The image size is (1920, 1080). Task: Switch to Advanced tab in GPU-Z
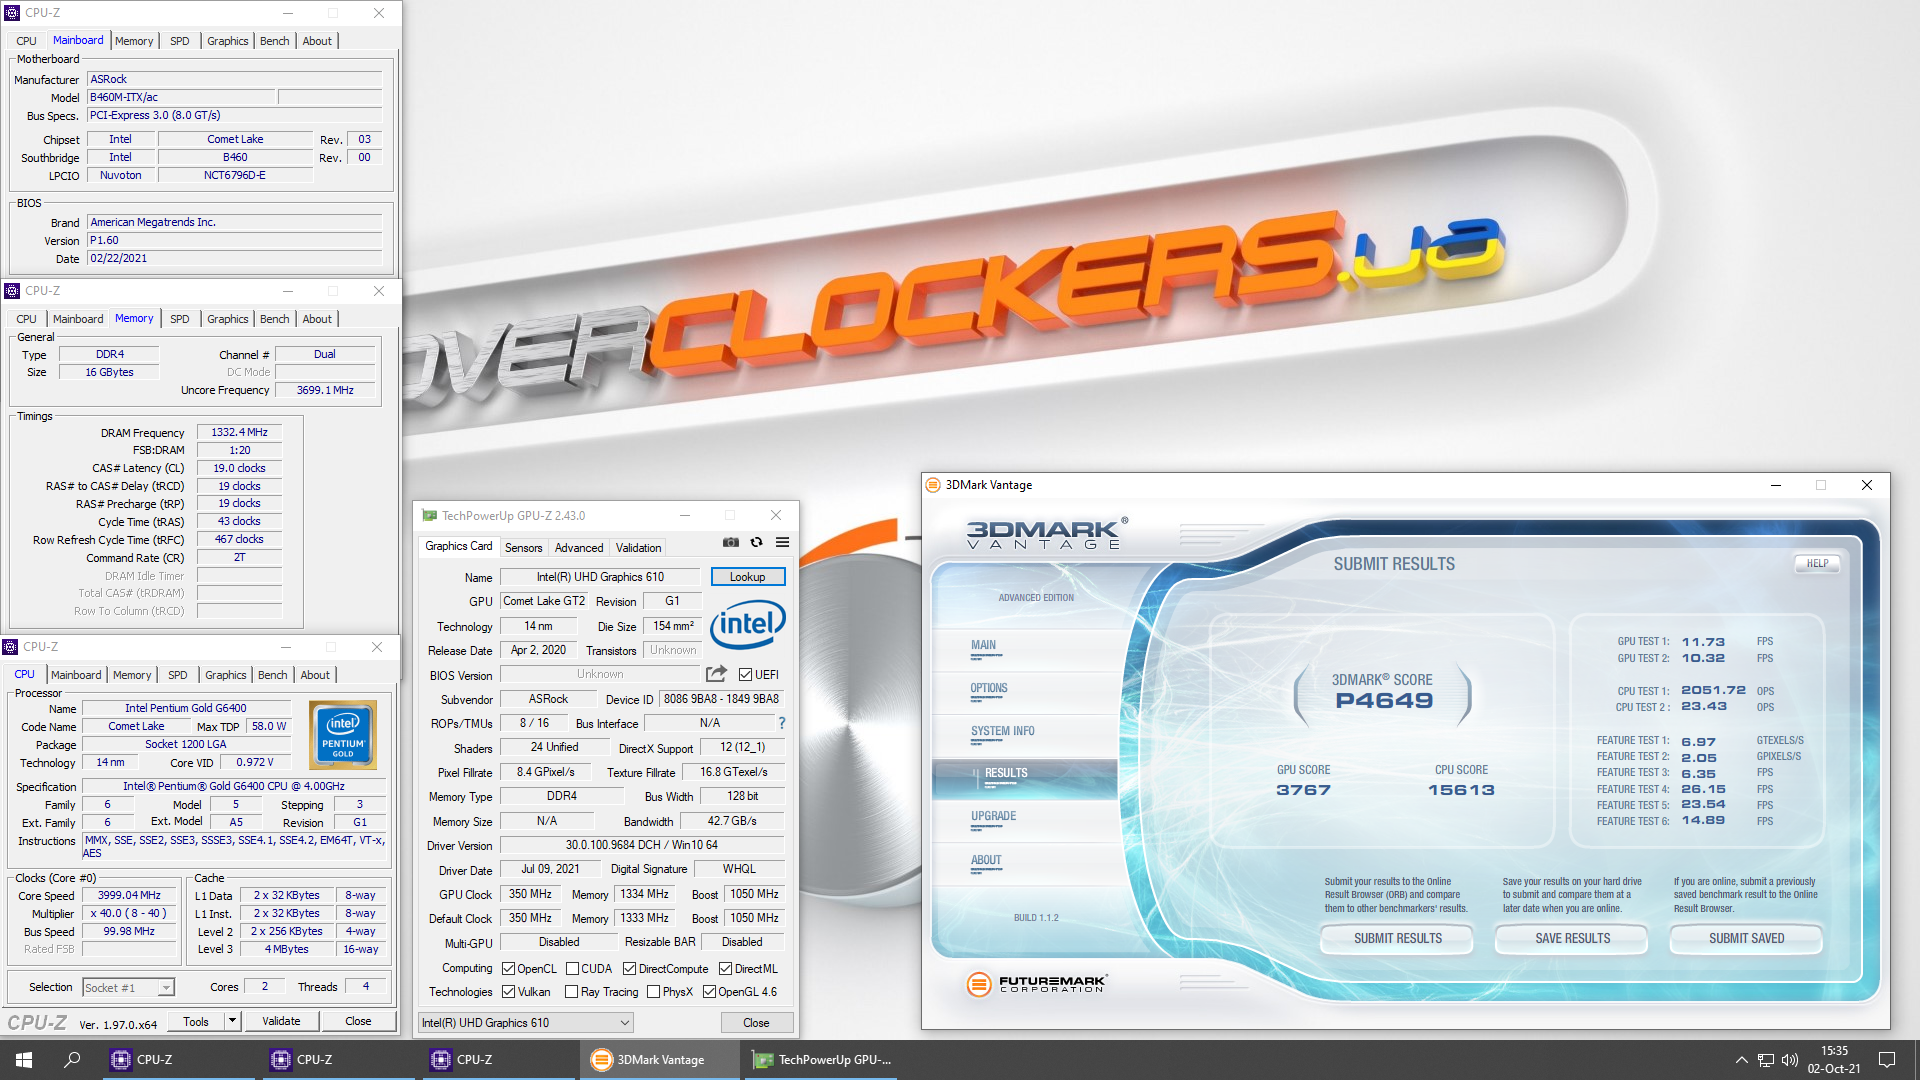click(579, 548)
